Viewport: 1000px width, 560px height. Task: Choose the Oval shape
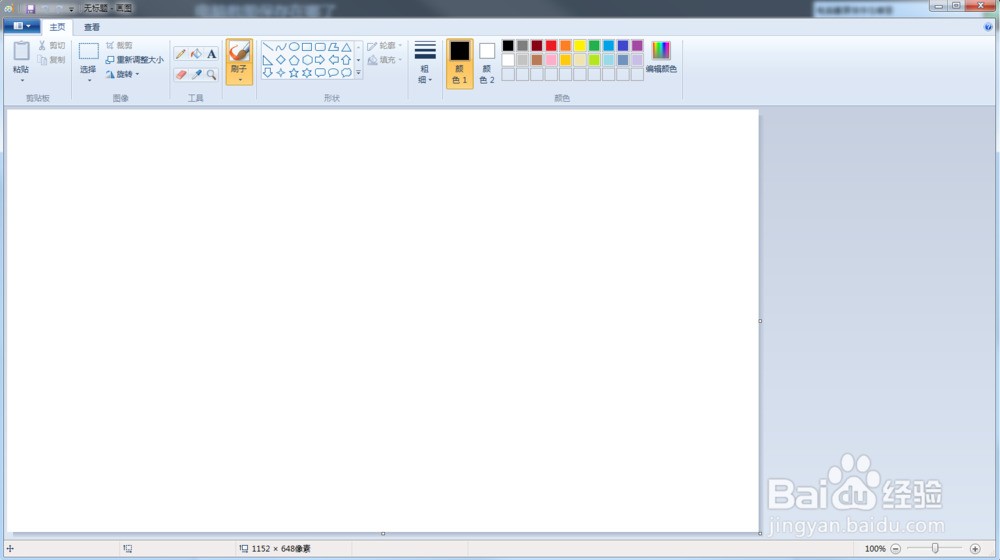pyautogui.click(x=294, y=47)
